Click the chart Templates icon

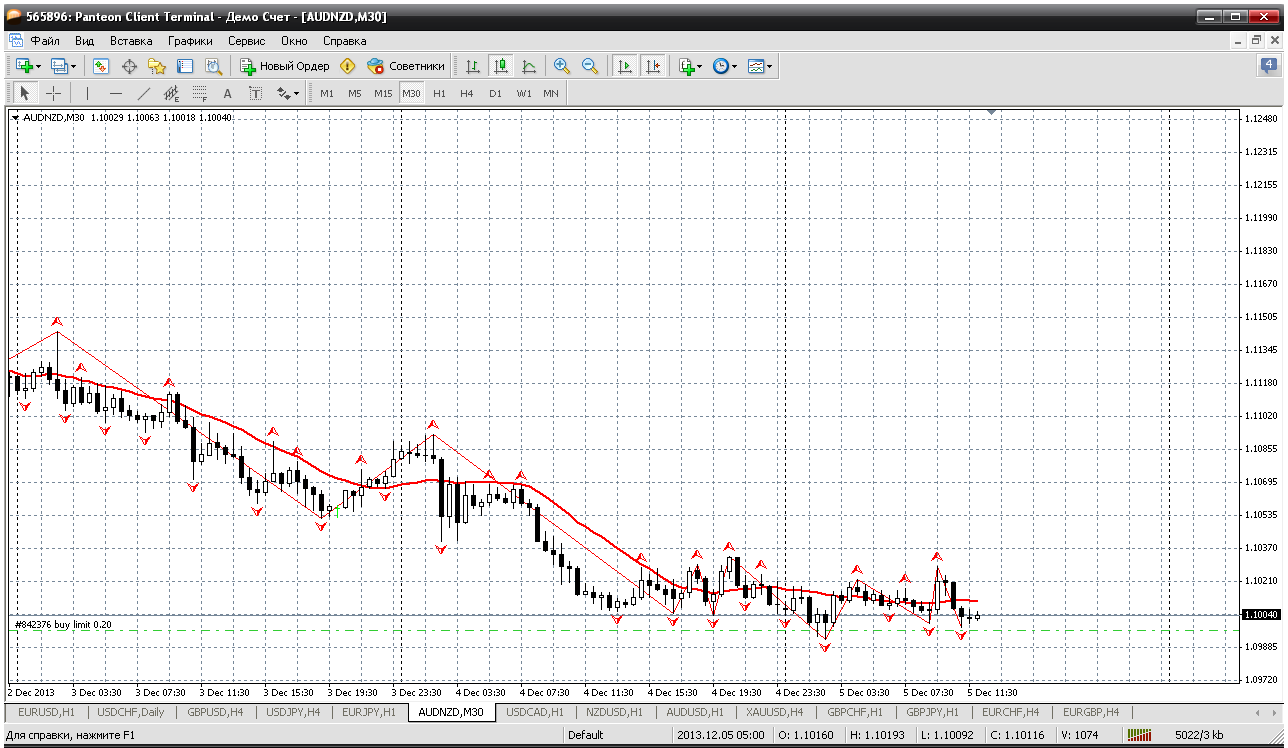[756, 66]
